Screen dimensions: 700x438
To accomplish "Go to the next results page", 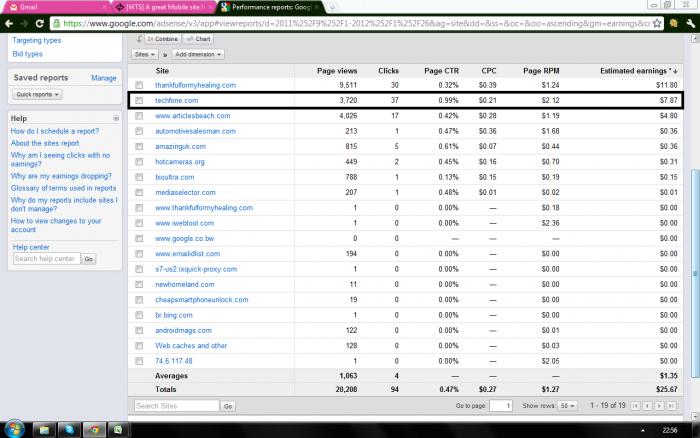I will [659, 406].
